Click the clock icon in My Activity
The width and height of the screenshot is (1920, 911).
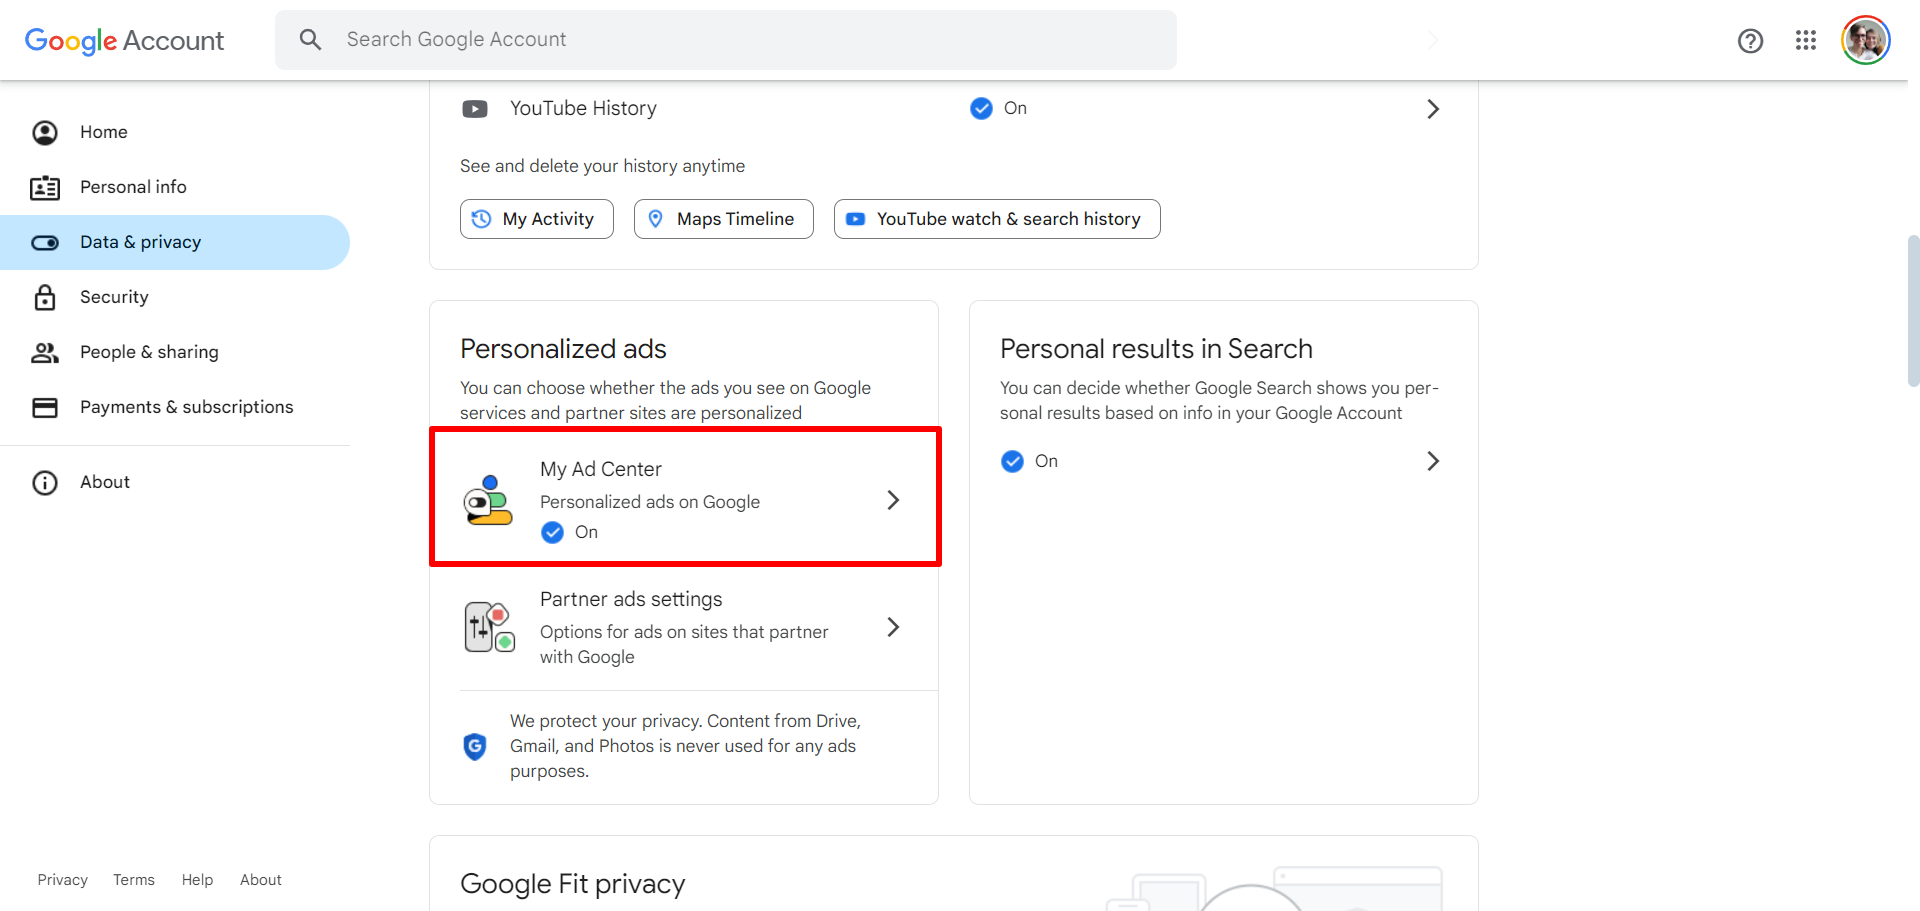click(482, 219)
